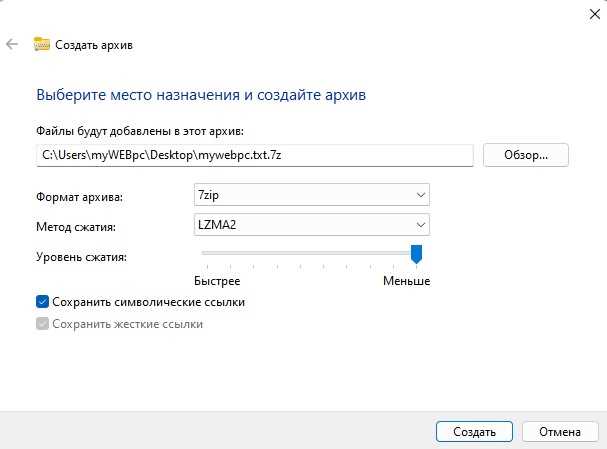Click the zipped folder icon beside Создать архив
The image size is (607, 449).
coord(41,44)
